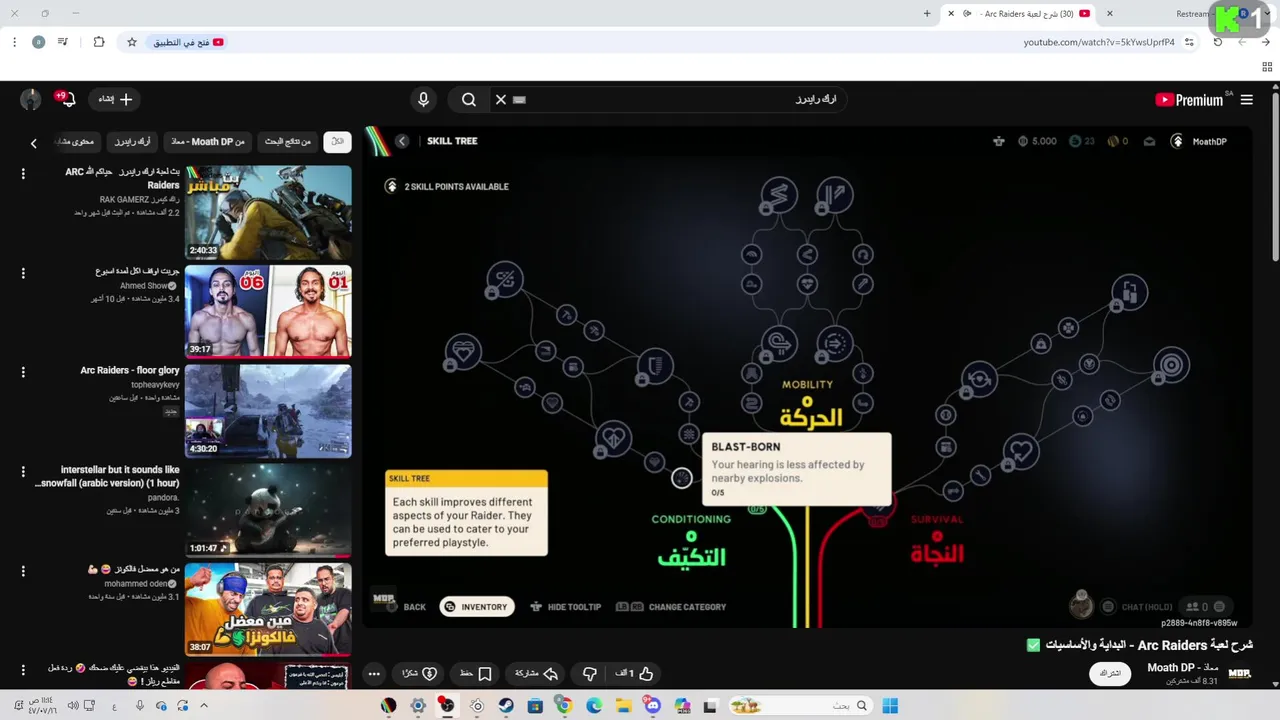The height and width of the screenshot is (720, 1280).
Task: Select the آرك رايدرز filter chip
Action: pos(132,142)
